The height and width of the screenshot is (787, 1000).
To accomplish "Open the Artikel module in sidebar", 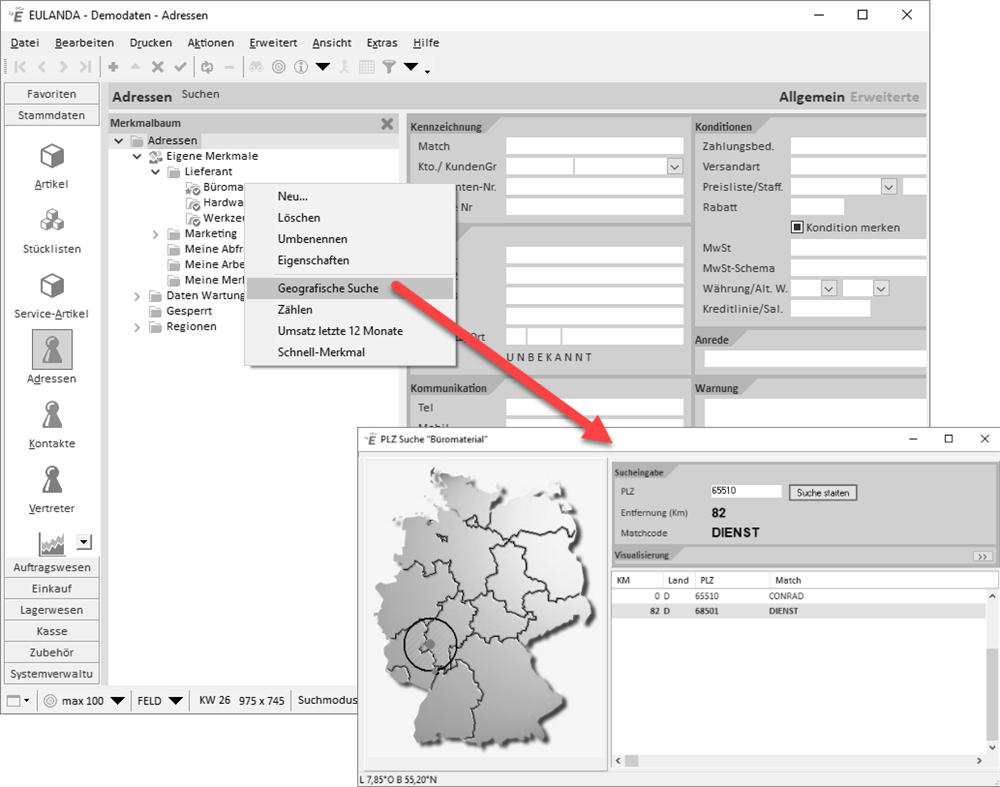I will point(52,165).
